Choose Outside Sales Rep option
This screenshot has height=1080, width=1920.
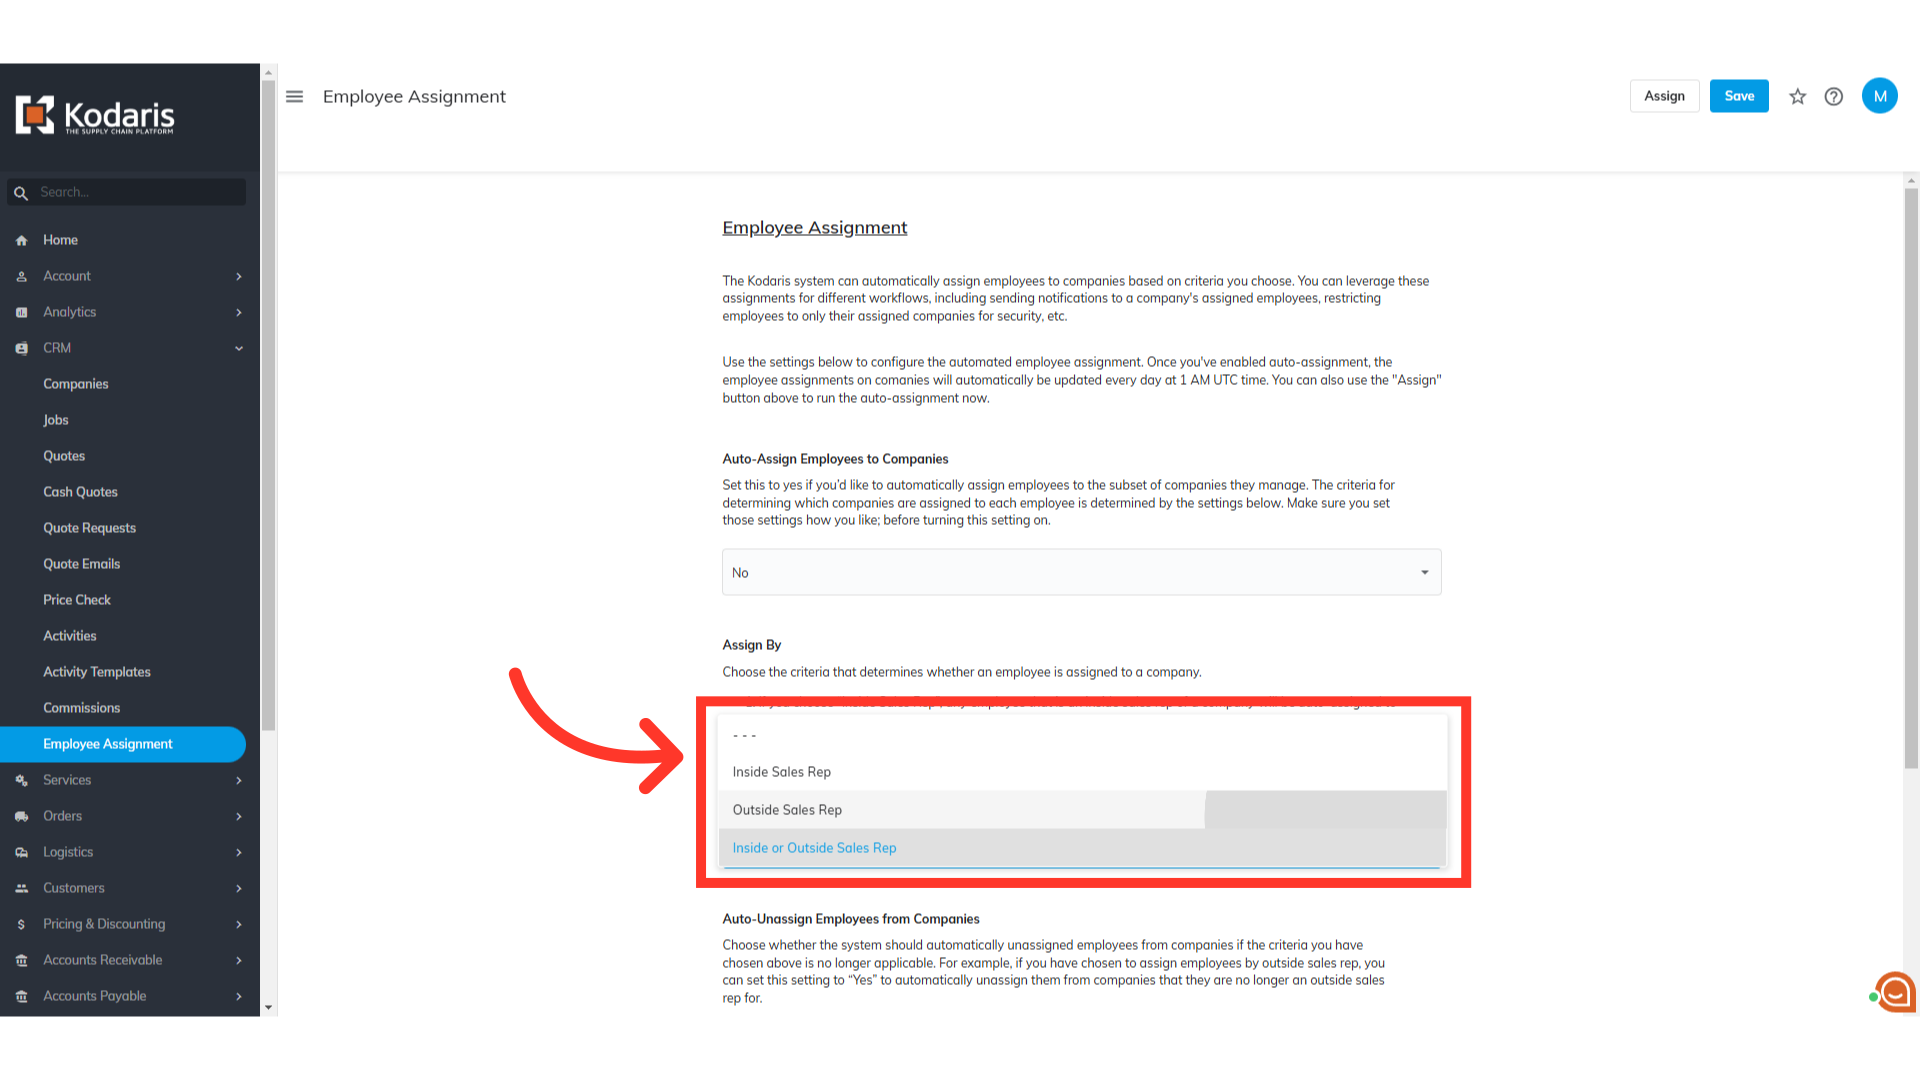[x=1082, y=810]
